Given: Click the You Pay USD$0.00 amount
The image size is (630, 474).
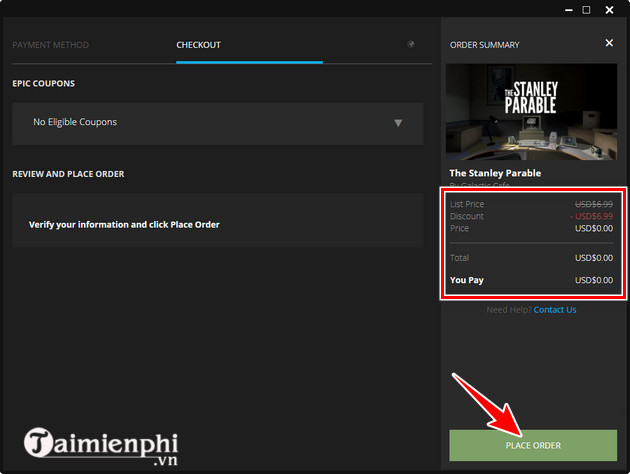Looking at the screenshot, I should click(594, 280).
